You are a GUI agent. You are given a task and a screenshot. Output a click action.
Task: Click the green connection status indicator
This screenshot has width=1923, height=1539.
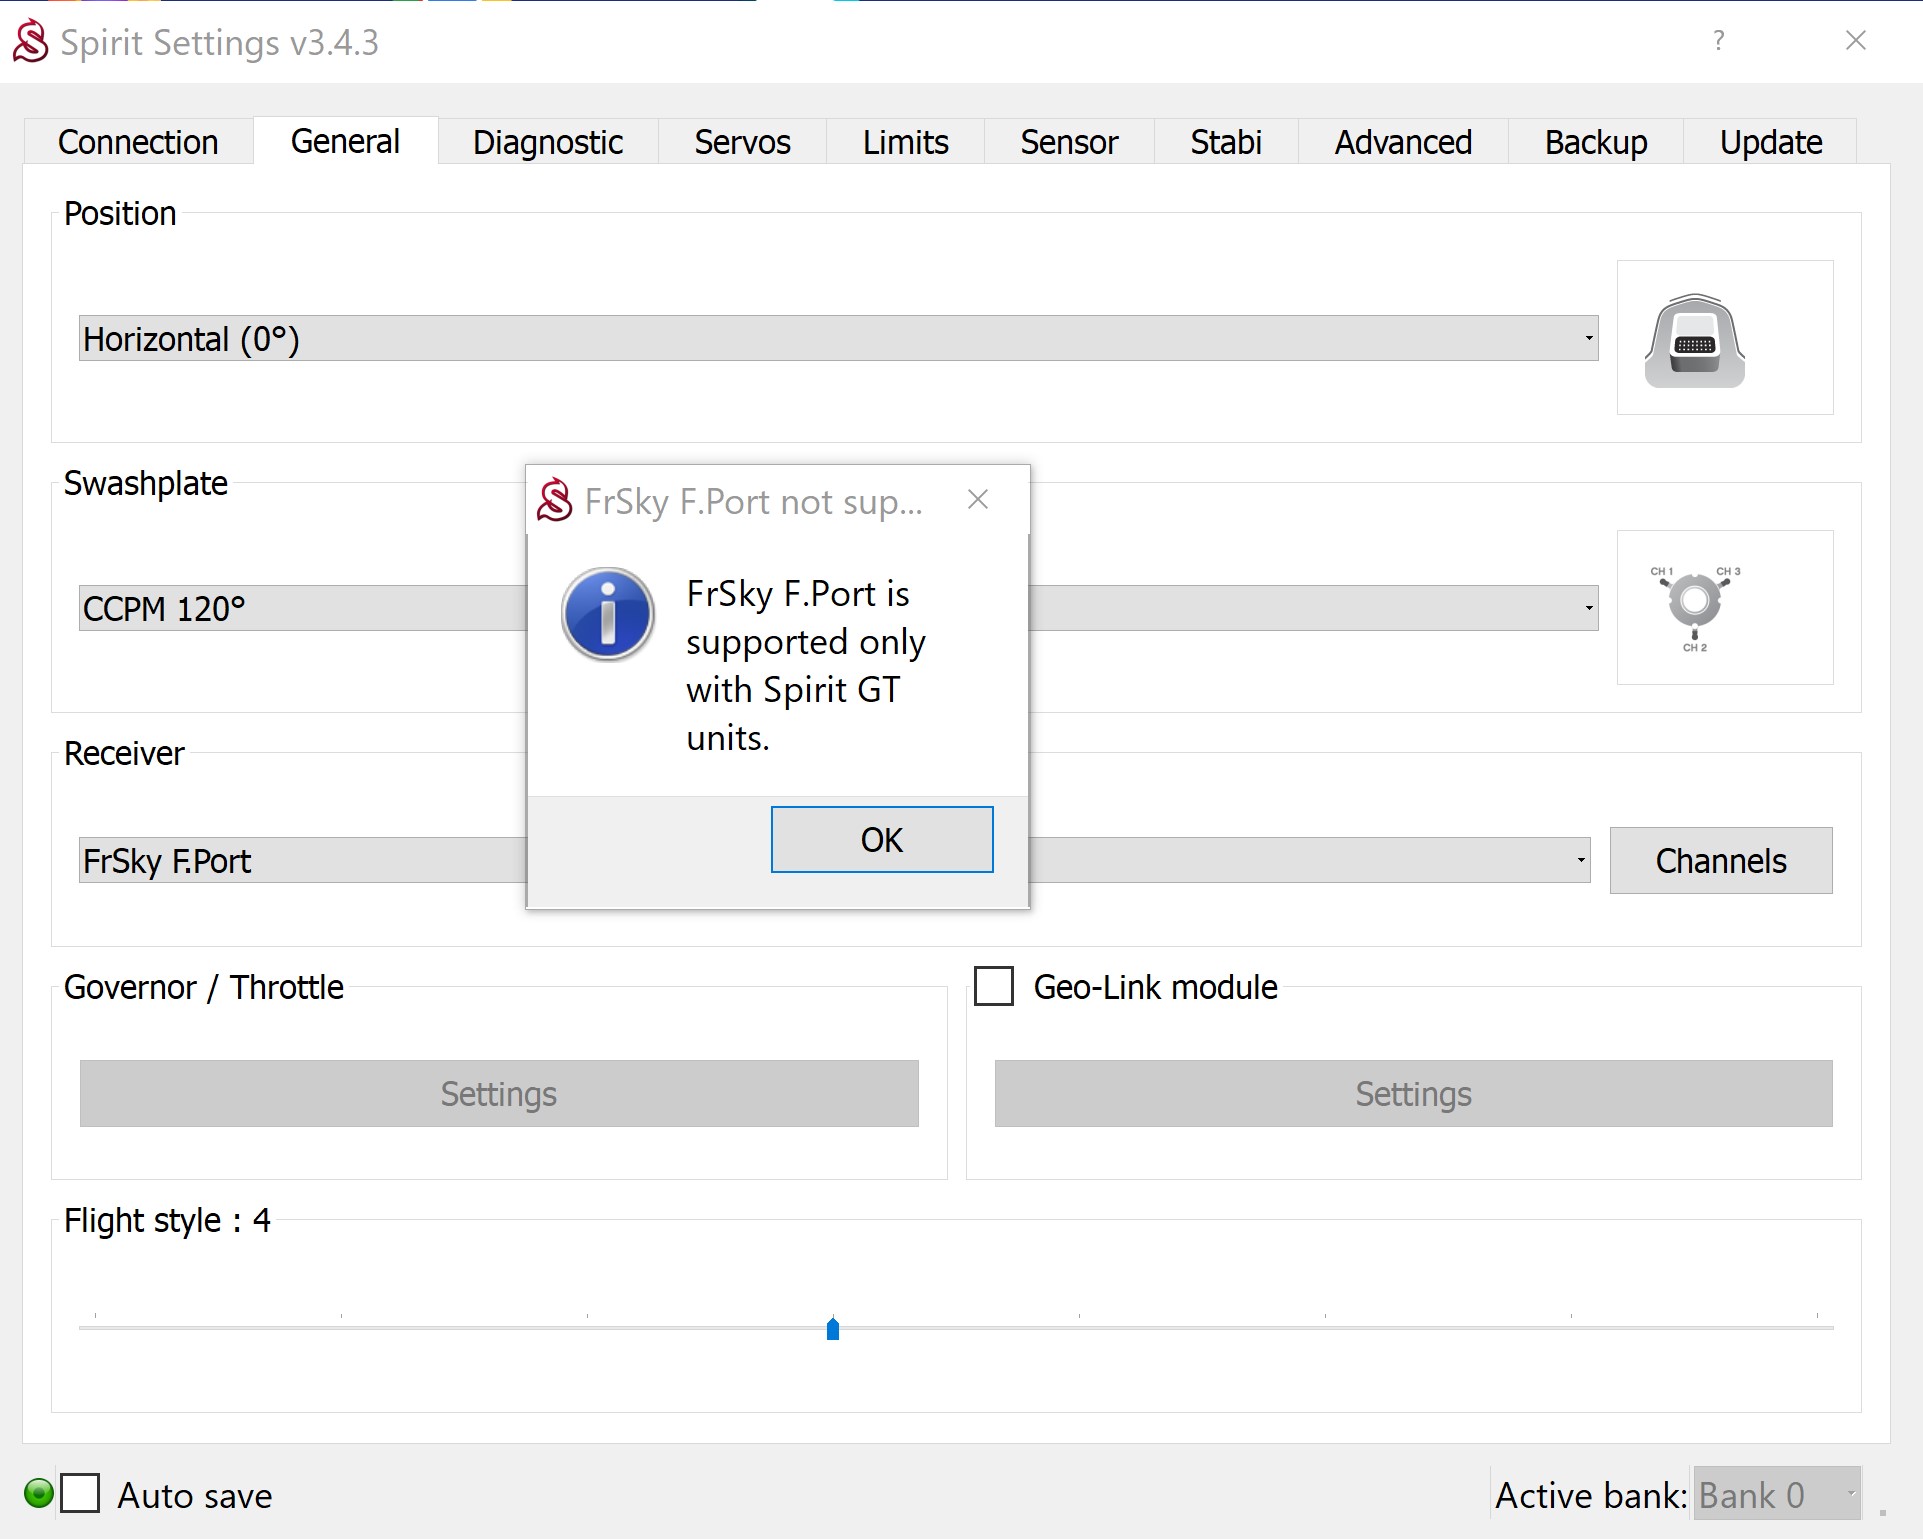pyautogui.click(x=38, y=1494)
